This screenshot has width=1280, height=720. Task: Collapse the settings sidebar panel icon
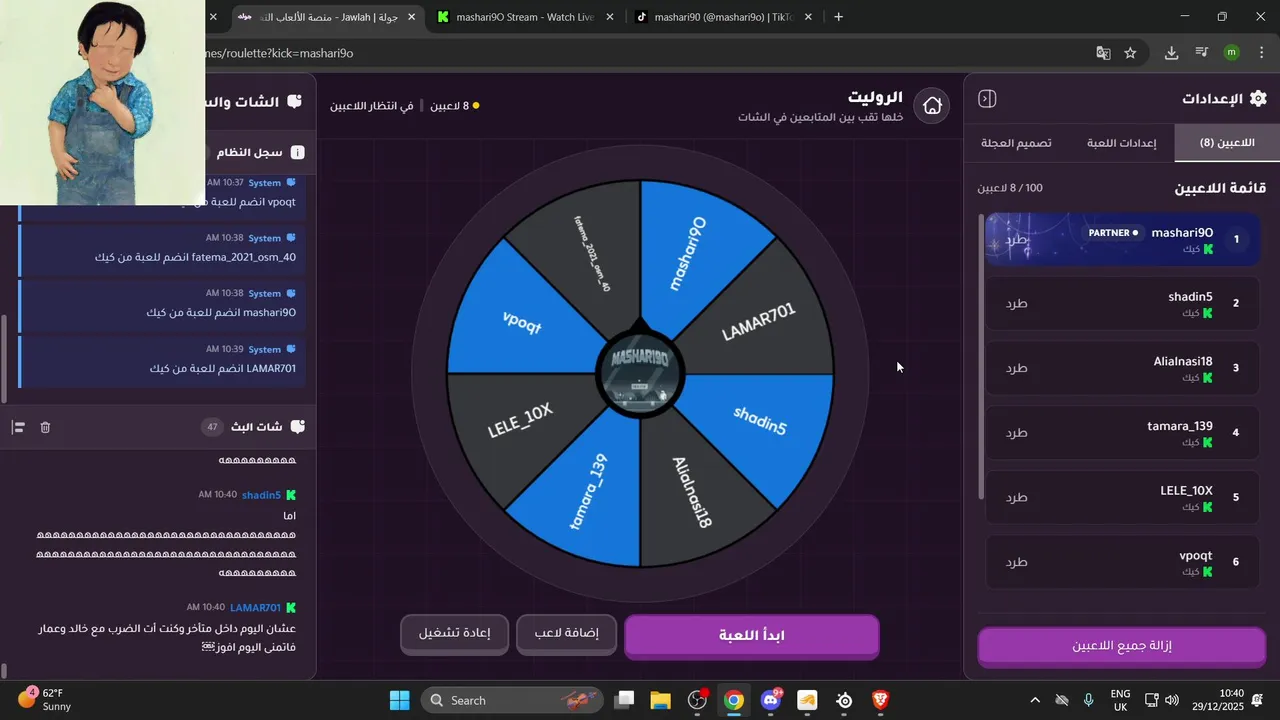coord(987,99)
